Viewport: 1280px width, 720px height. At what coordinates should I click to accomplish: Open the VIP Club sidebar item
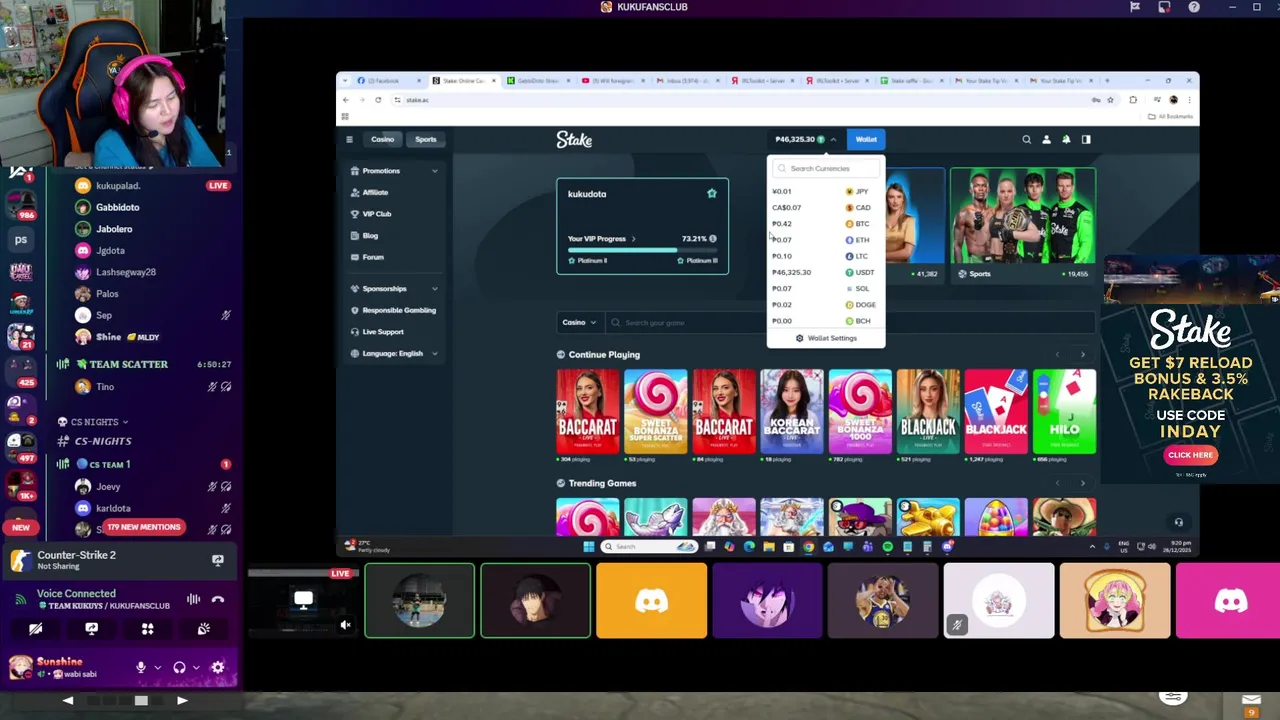[377, 214]
